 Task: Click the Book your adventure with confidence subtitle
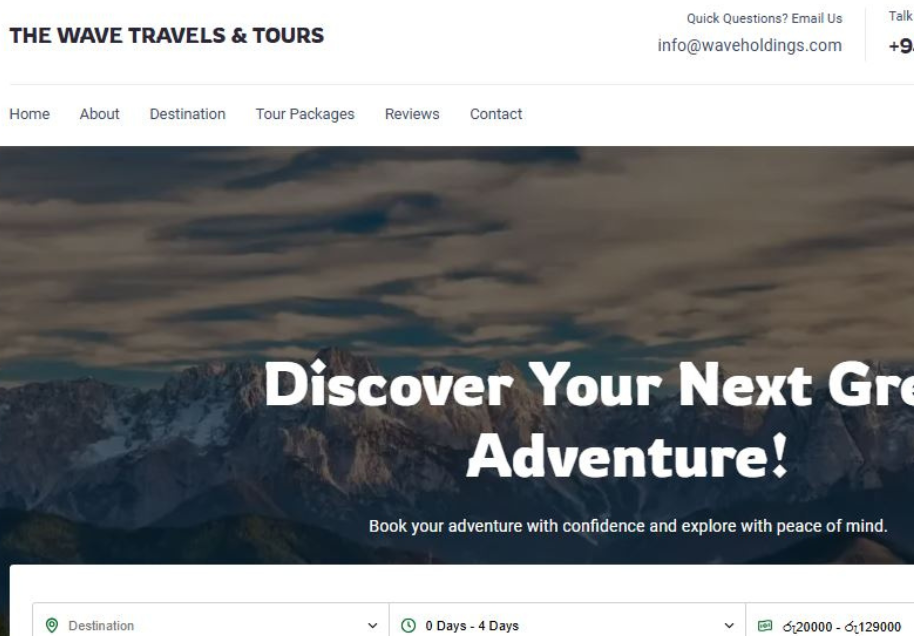pyautogui.click(x=628, y=526)
